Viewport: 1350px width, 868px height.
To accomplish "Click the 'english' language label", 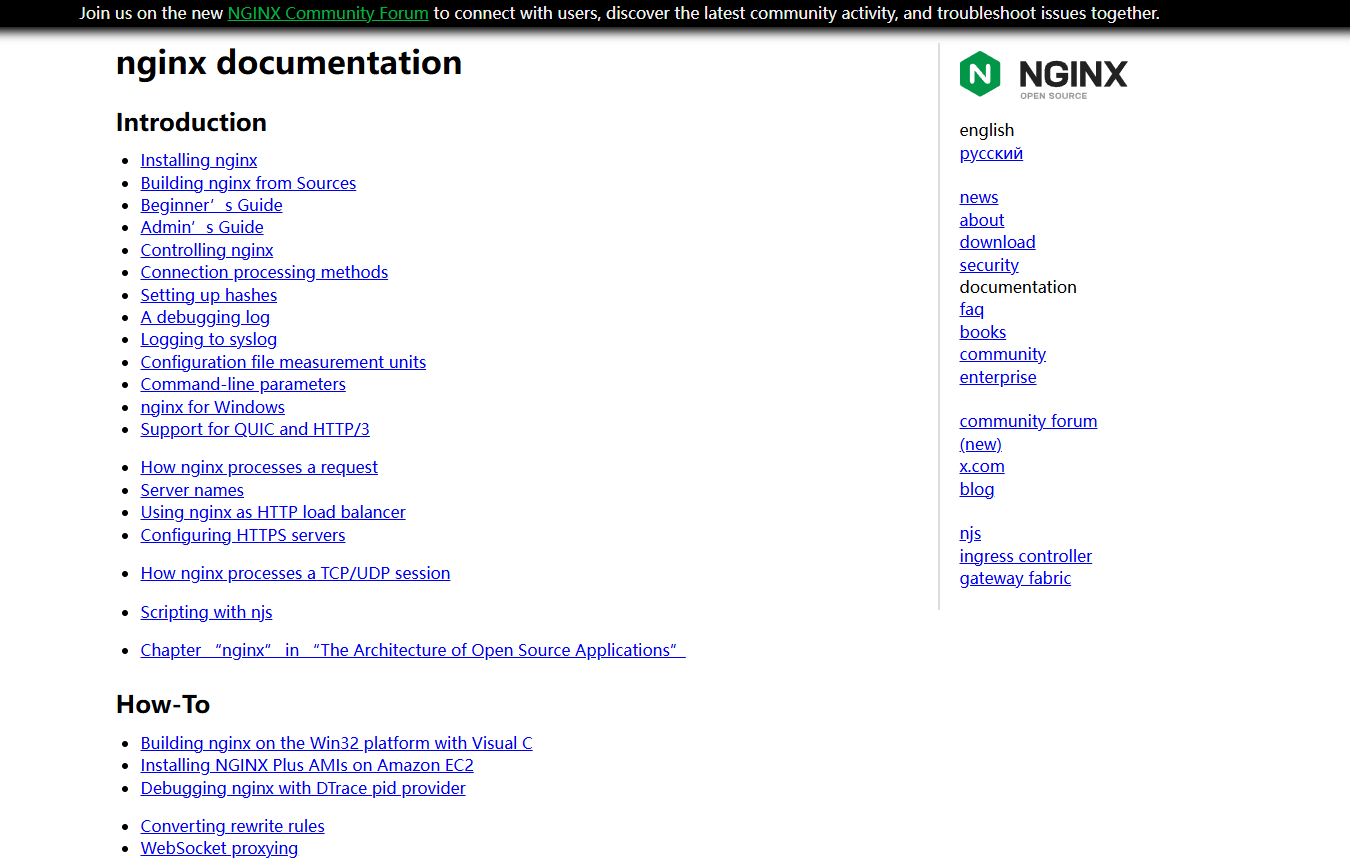I will coord(987,130).
